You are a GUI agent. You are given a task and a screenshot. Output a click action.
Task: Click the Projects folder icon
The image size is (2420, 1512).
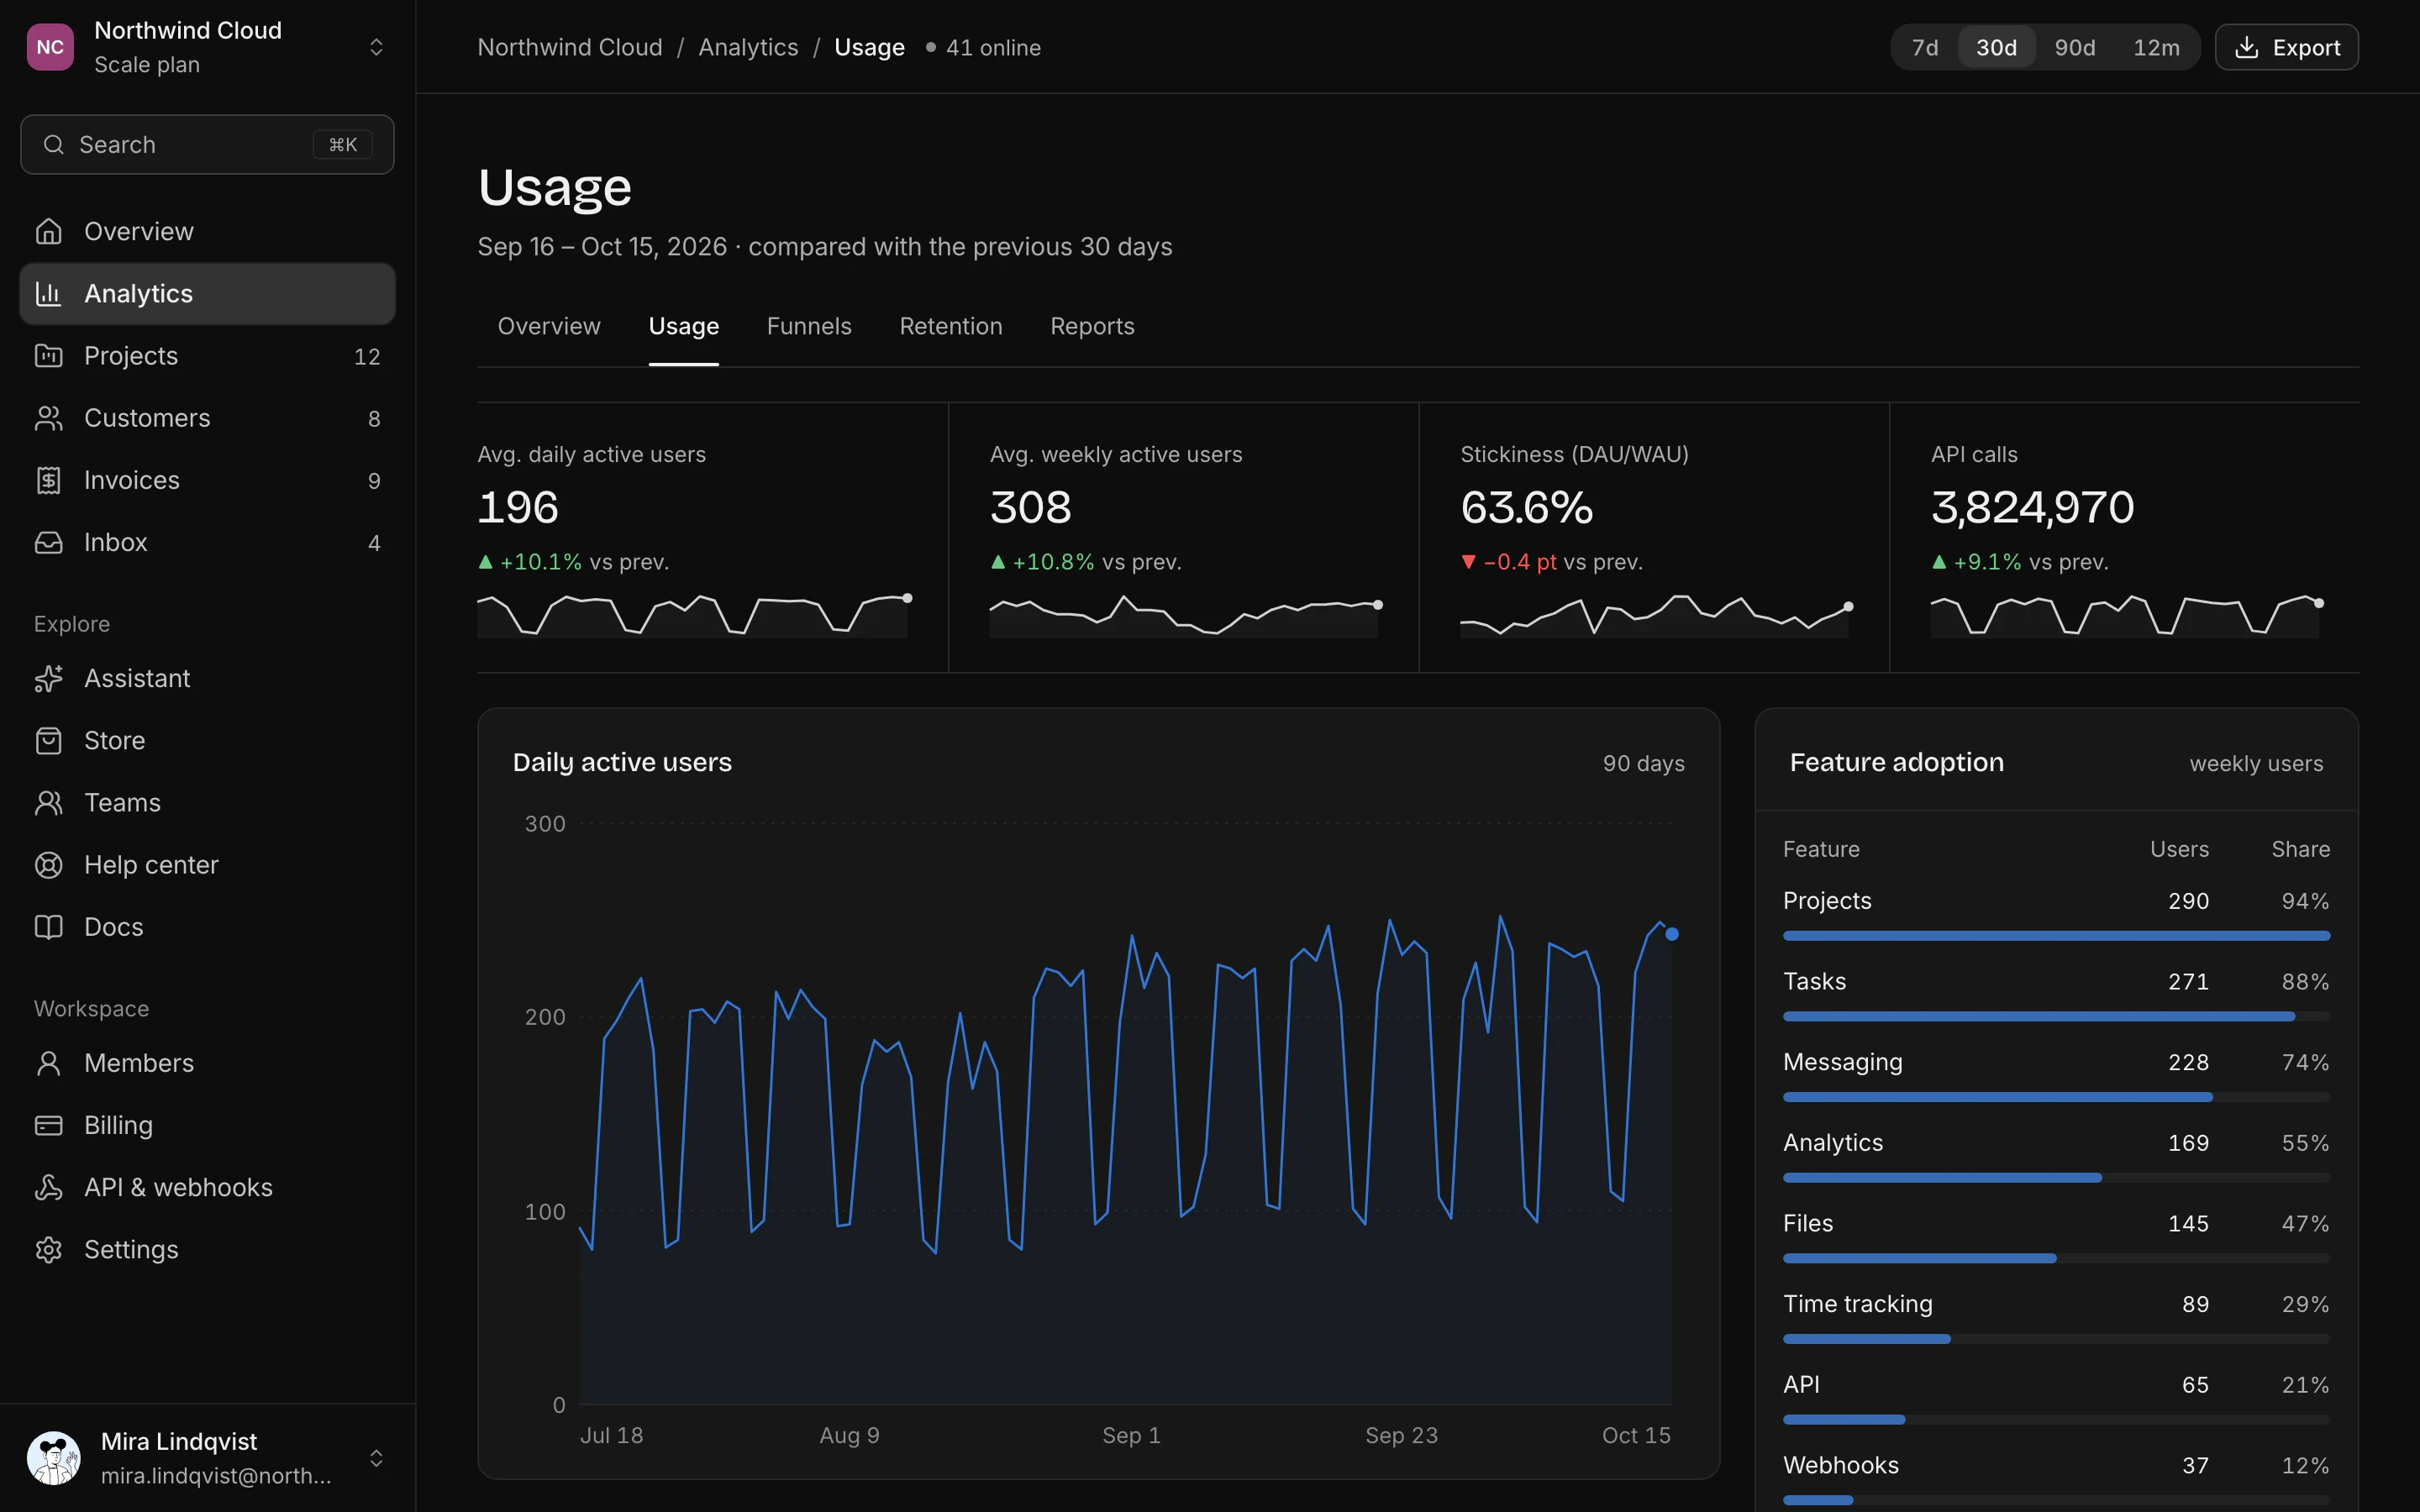click(48, 355)
